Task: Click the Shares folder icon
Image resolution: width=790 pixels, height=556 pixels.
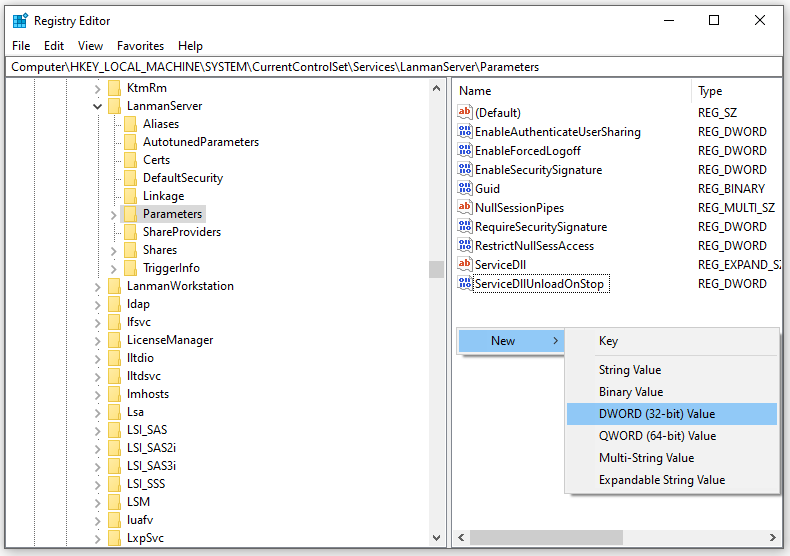Action: [x=130, y=250]
